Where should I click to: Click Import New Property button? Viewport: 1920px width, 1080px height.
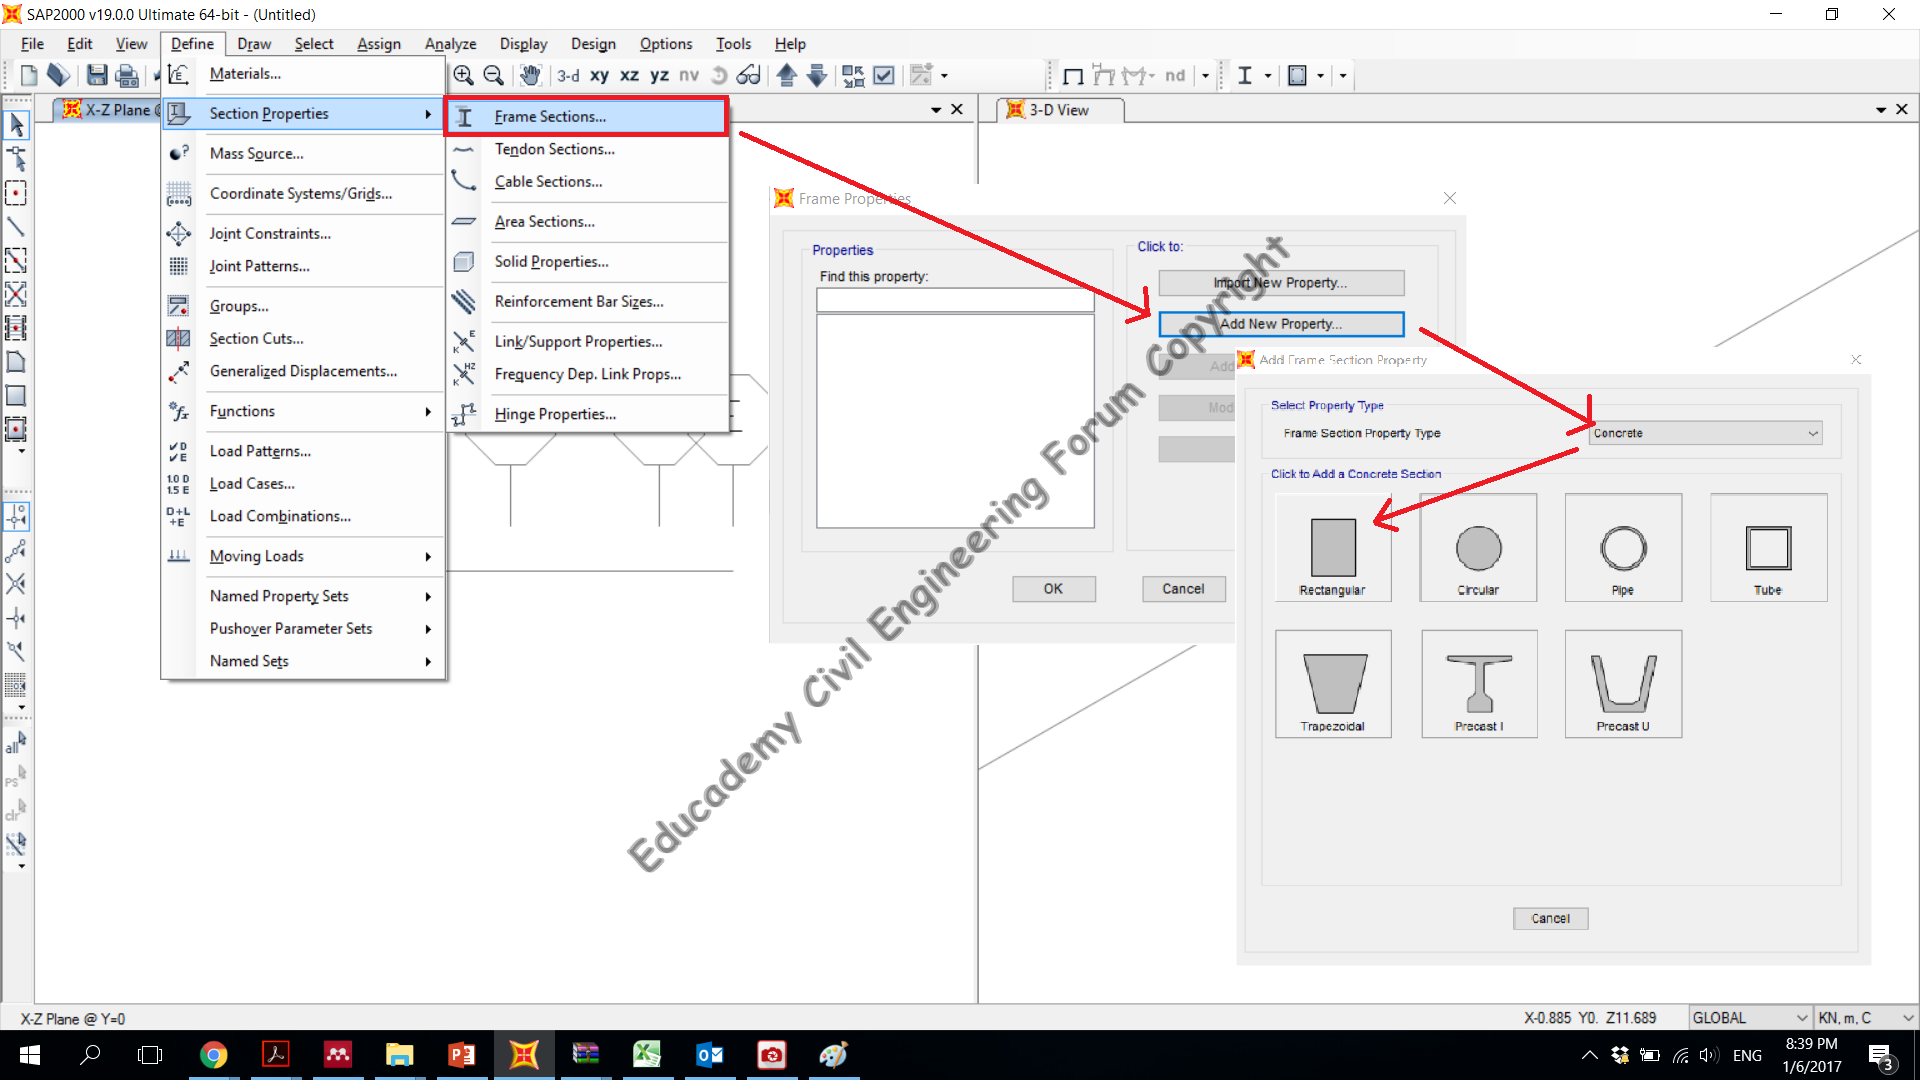point(1281,283)
